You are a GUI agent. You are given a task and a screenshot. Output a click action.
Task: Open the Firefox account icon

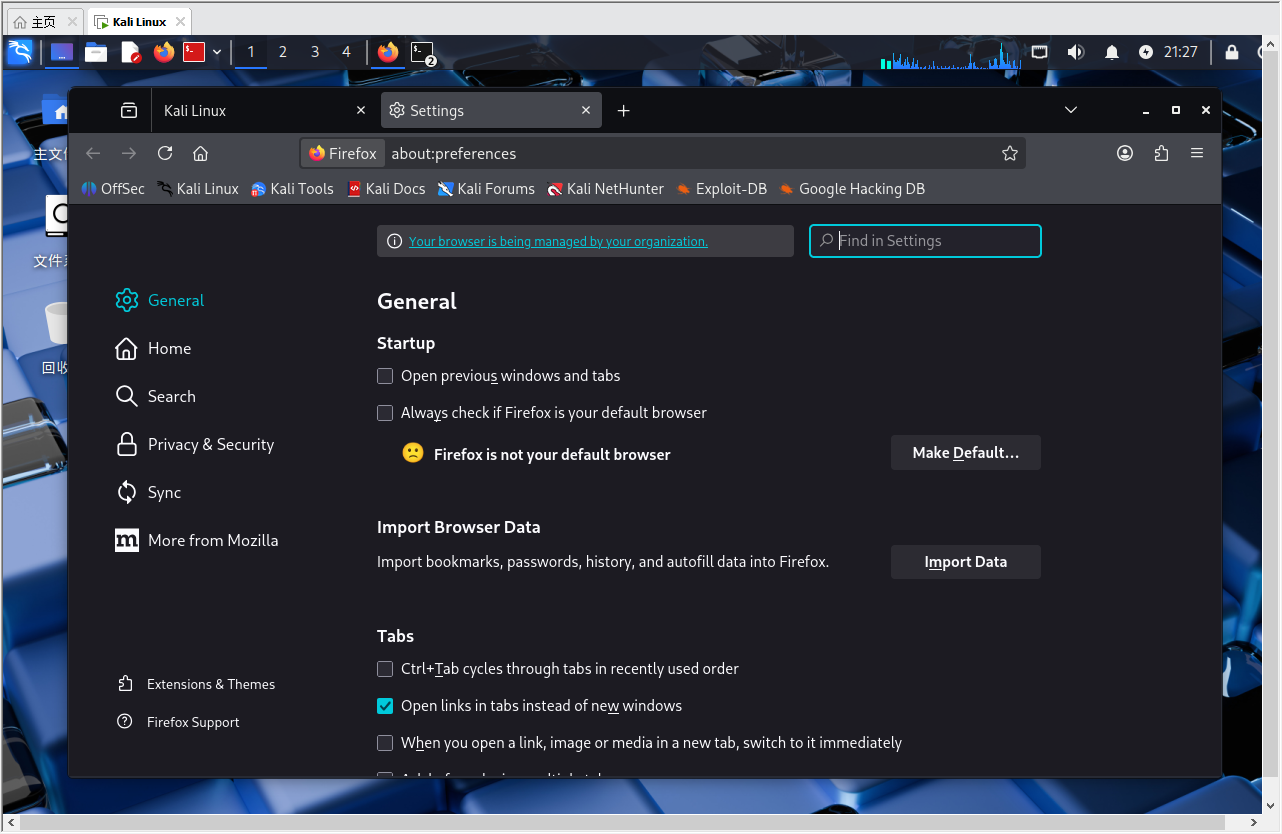pos(1125,153)
